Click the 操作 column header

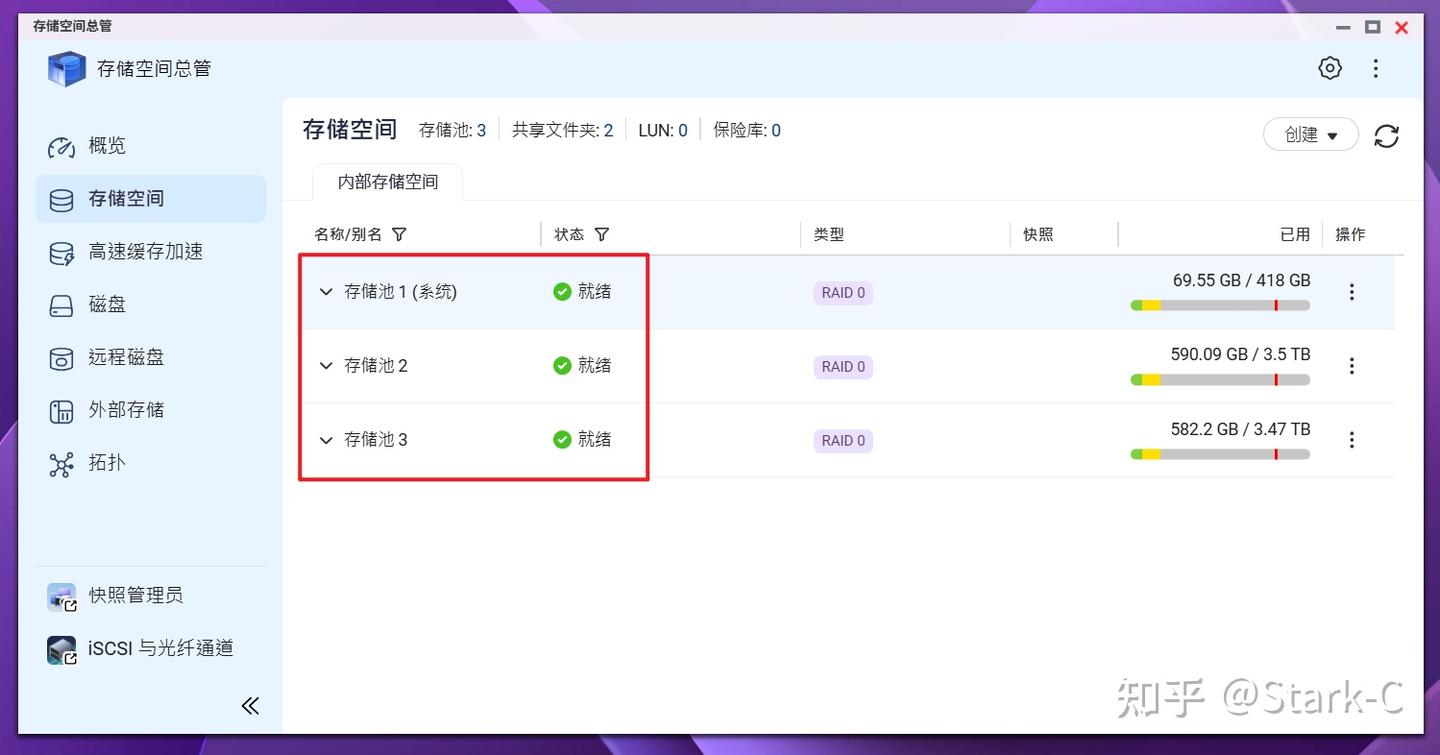1350,234
